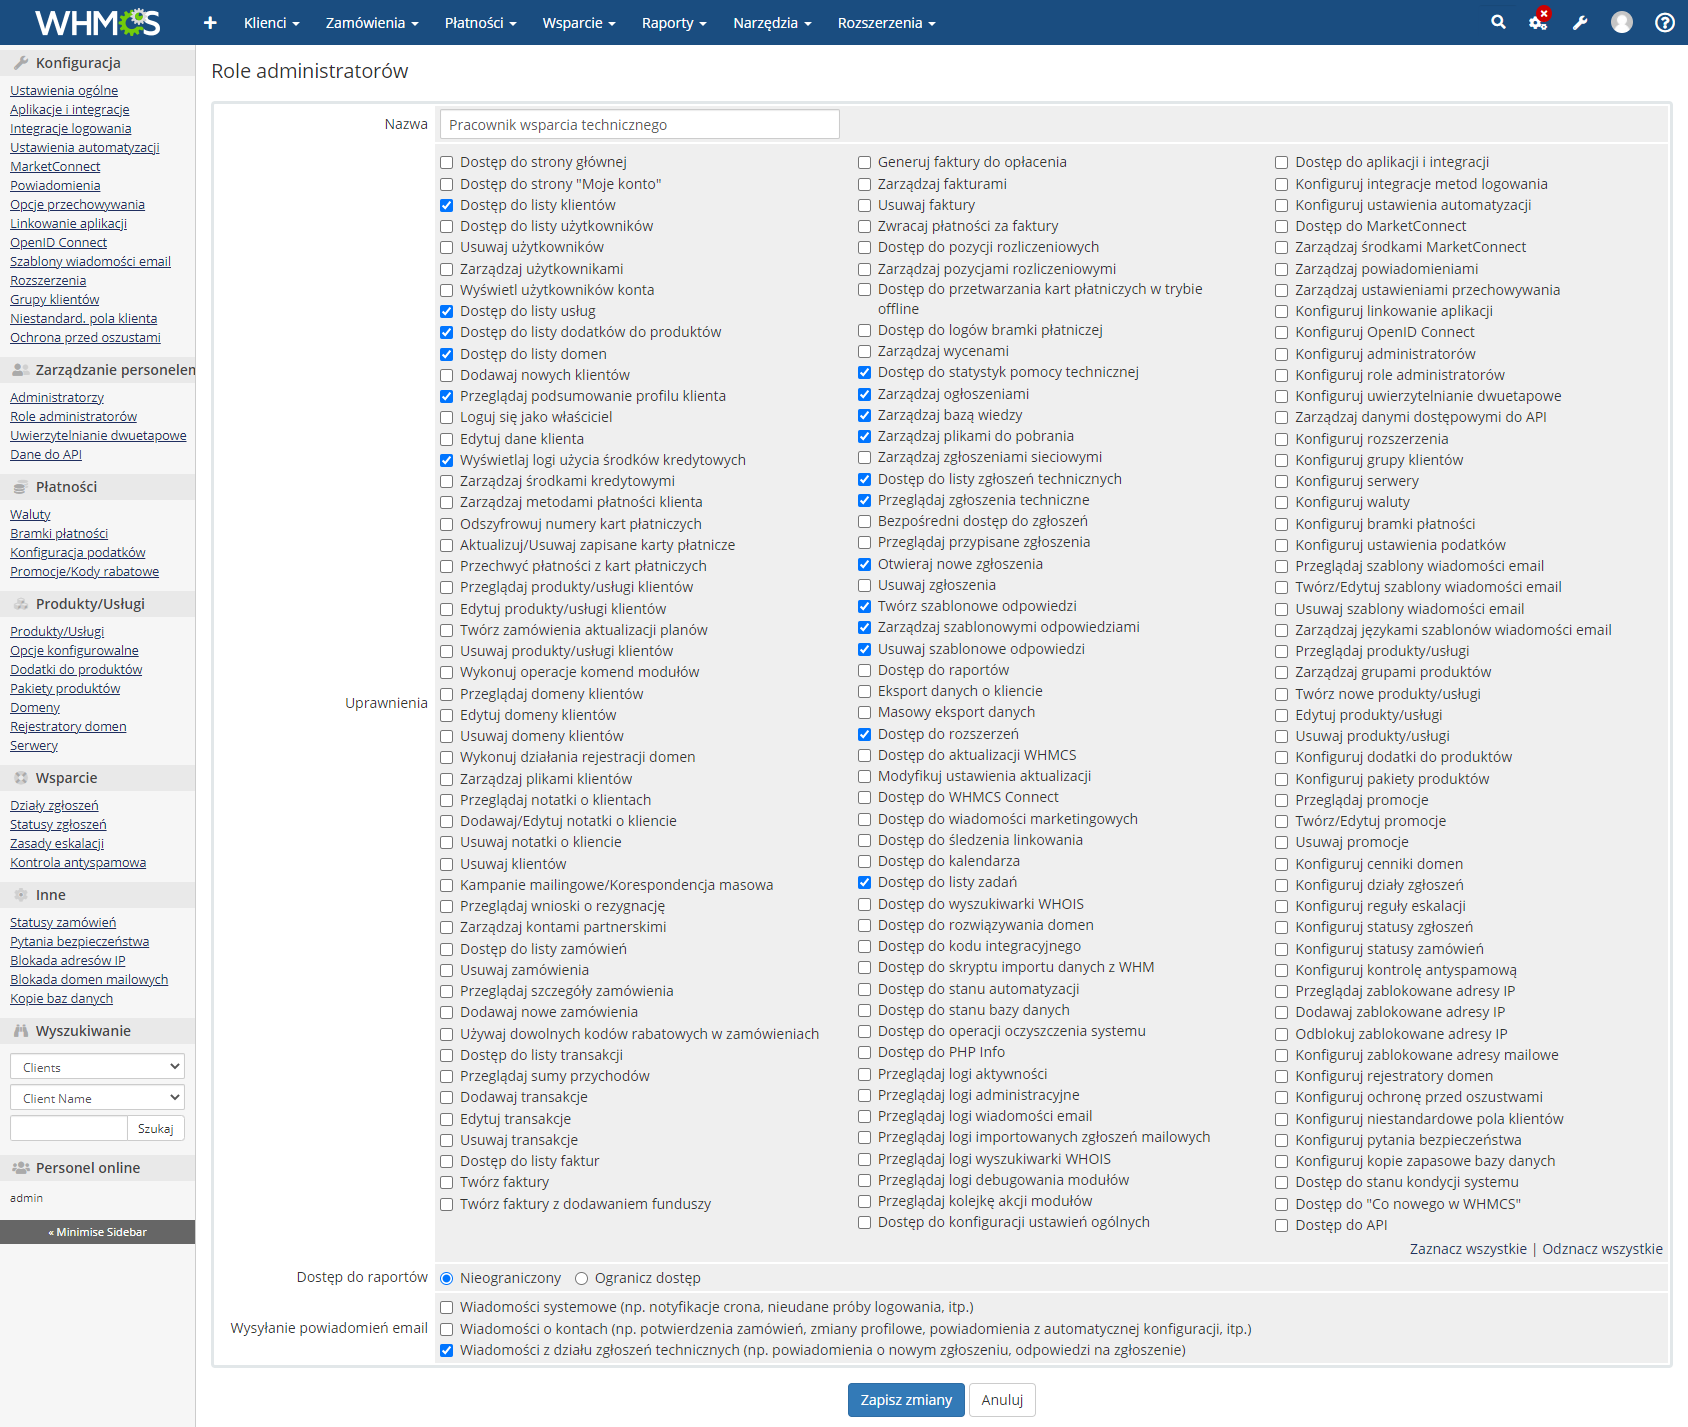This screenshot has height=1427, width=1688.
Task: Open the admin tools wrench icon
Action: pyautogui.click(x=1580, y=22)
